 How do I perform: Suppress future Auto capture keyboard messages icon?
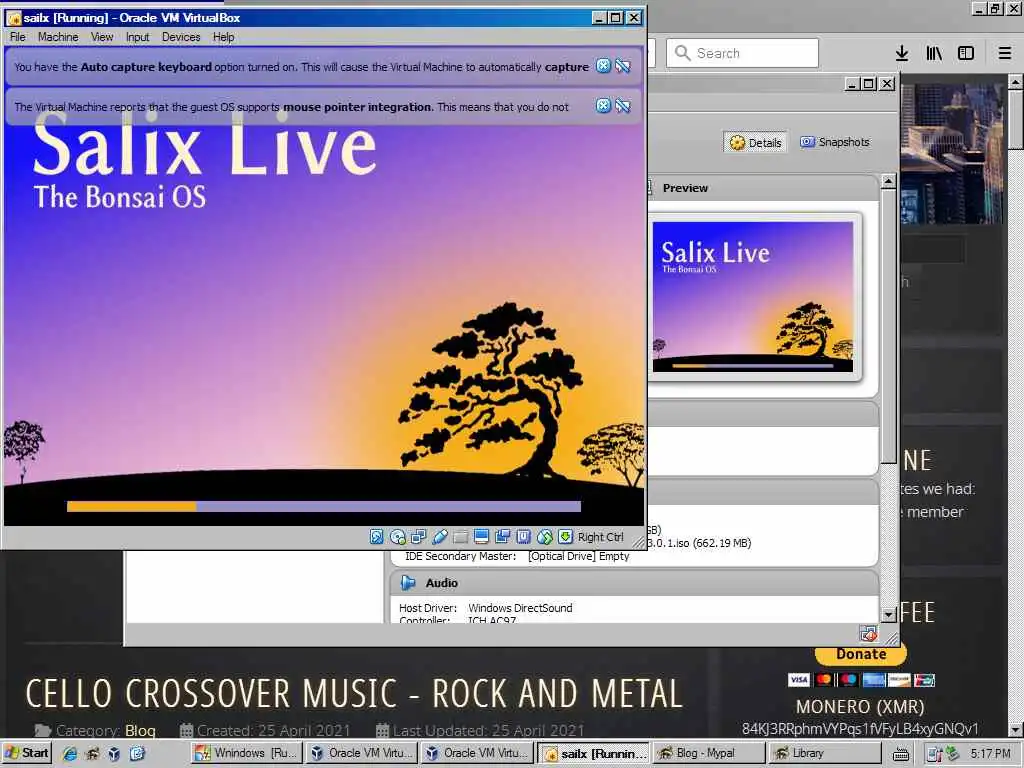pos(623,66)
